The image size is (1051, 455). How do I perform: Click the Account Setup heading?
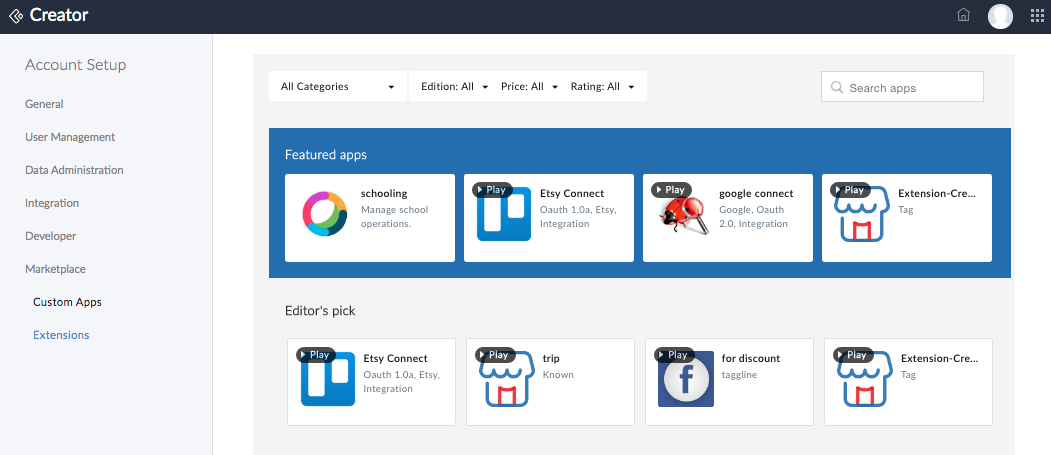pyautogui.click(x=76, y=65)
